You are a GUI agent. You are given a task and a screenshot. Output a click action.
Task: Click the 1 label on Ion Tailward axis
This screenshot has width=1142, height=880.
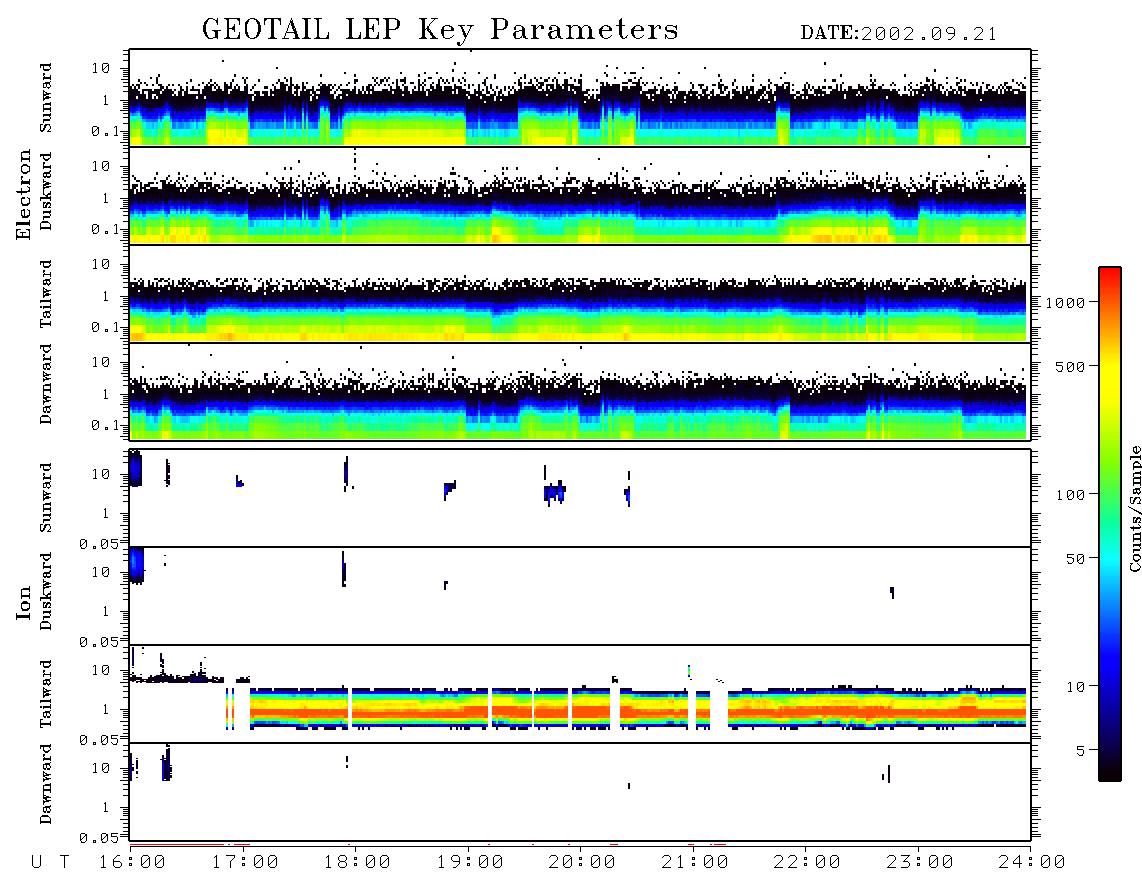pyautogui.click(x=105, y=709)
